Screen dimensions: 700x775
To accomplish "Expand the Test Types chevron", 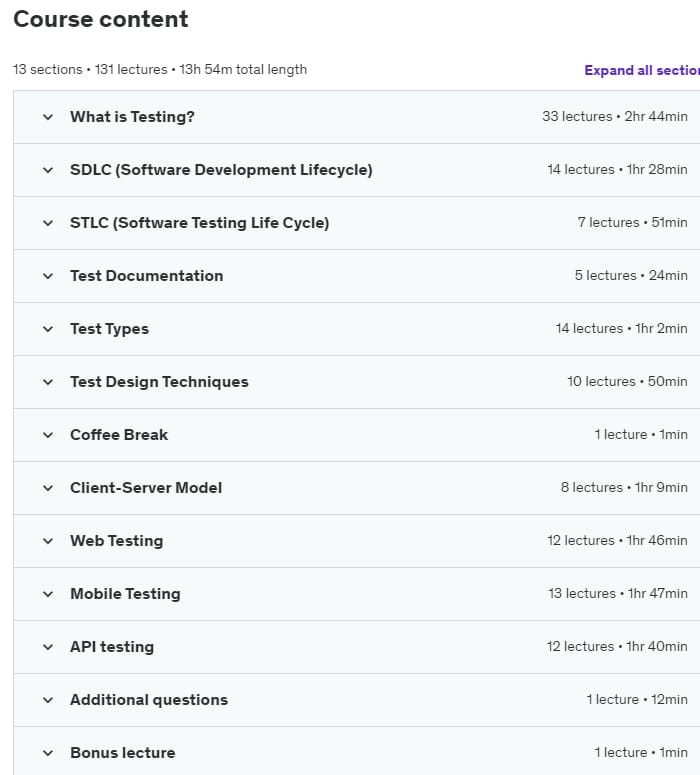I will (x=48, y=329).
